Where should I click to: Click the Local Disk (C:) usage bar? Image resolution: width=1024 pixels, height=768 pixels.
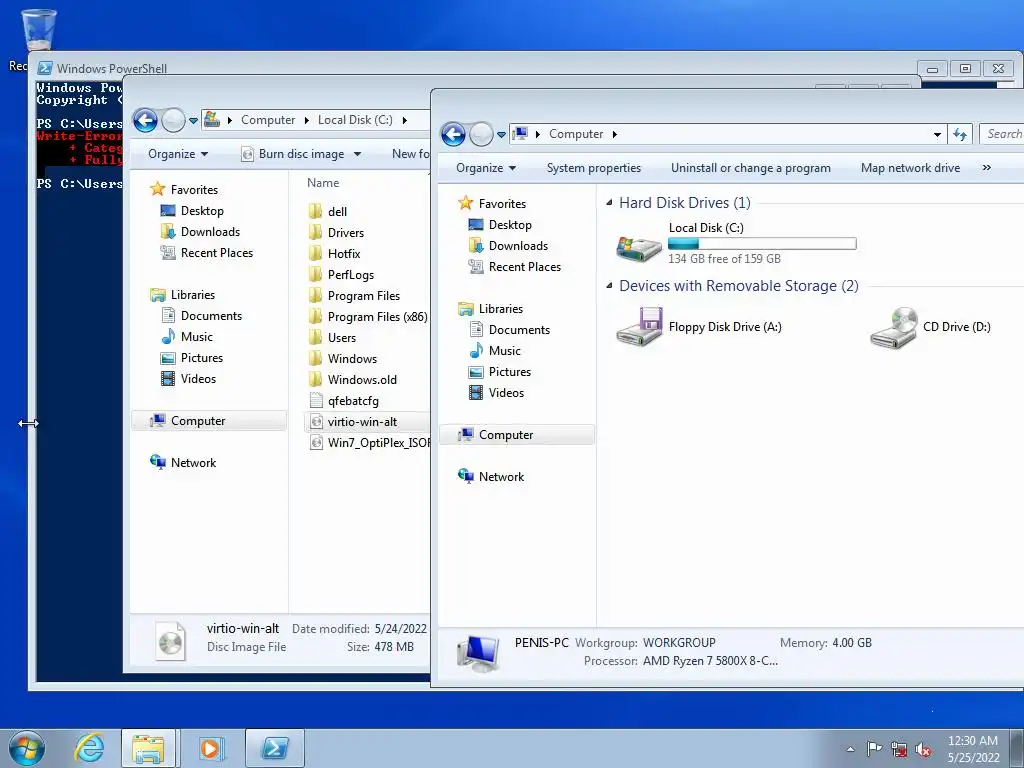[x=762, y=244]
